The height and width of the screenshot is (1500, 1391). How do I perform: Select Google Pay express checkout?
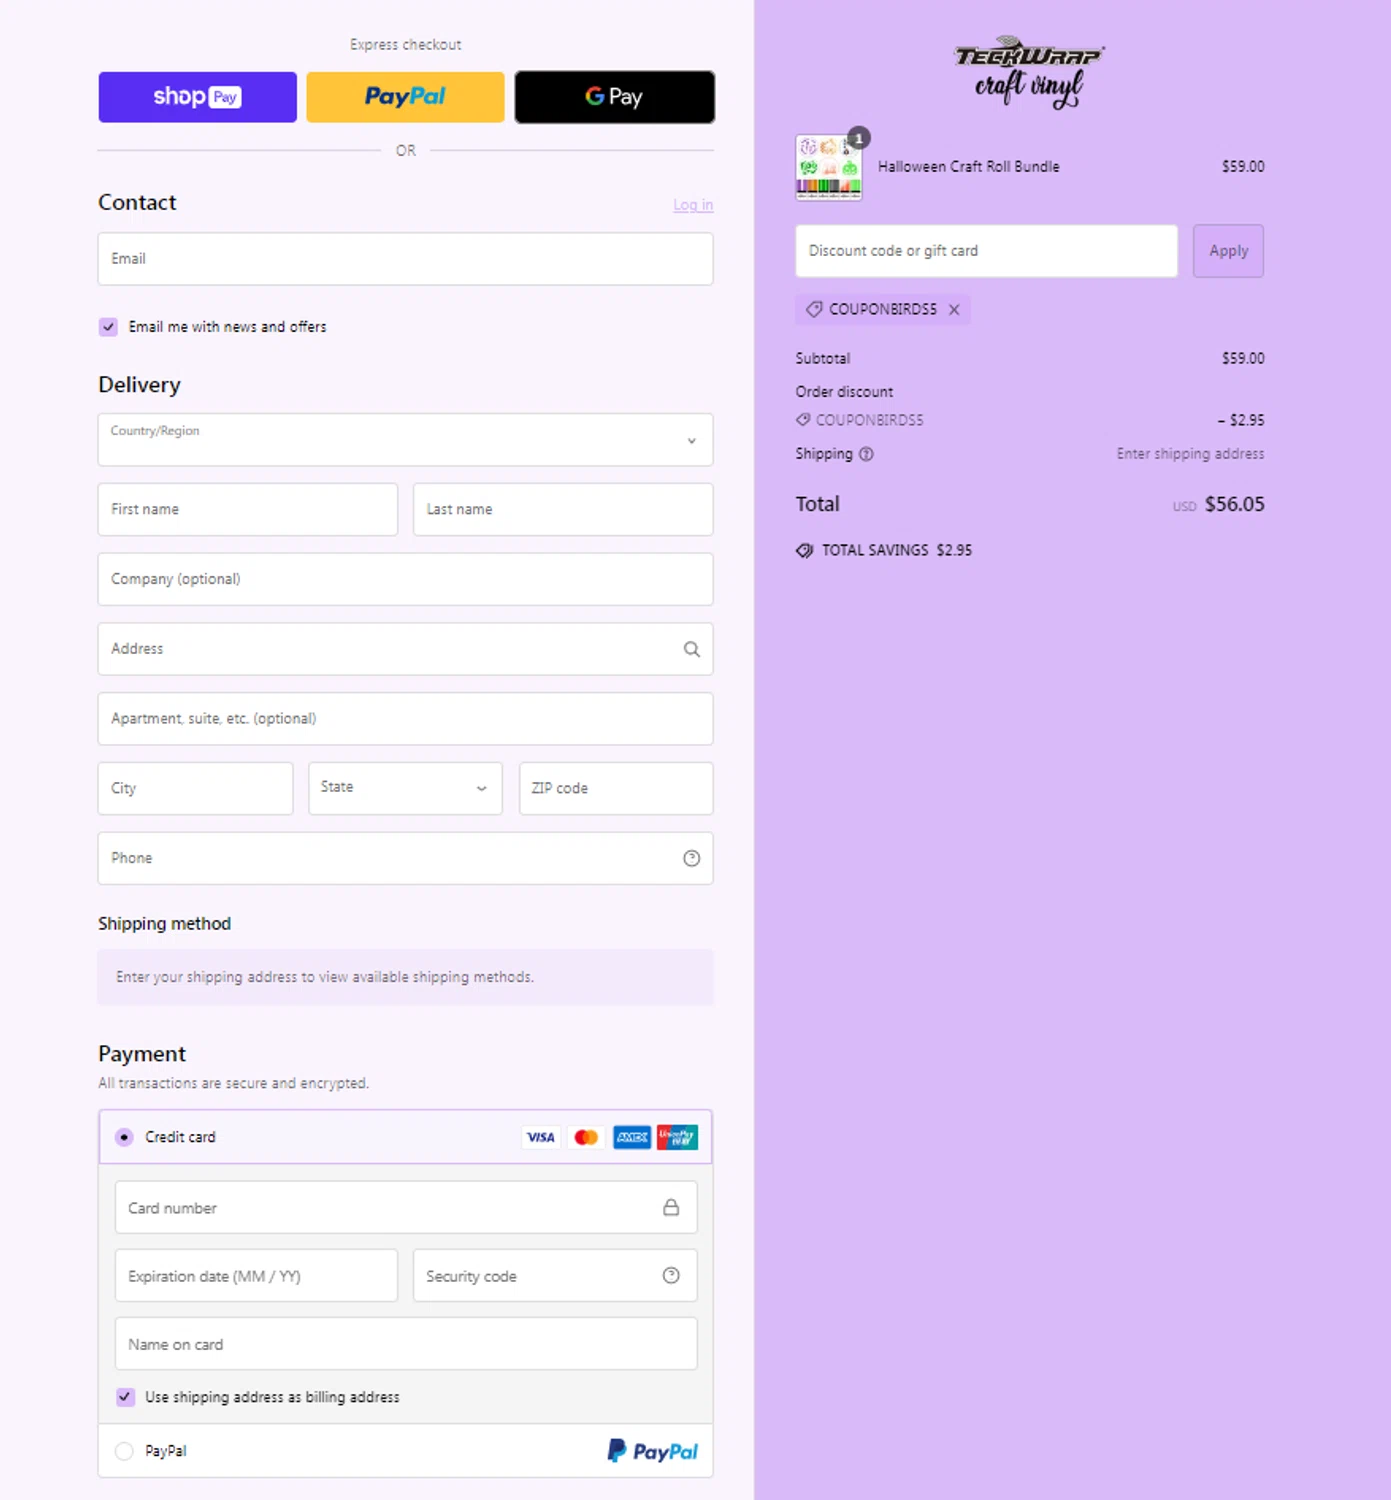coord(614,97)
